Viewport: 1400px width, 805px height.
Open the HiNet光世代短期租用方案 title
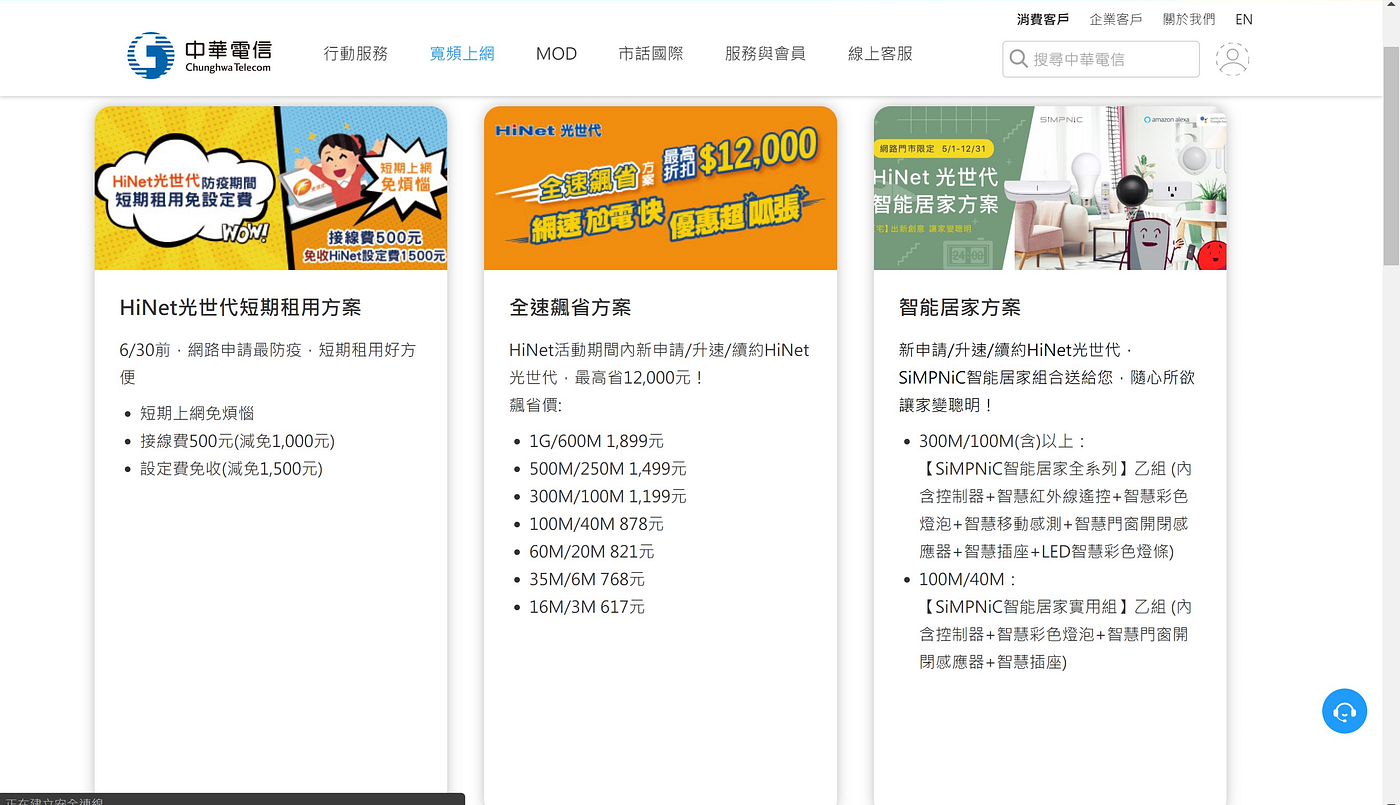click(x=241, y=307)
